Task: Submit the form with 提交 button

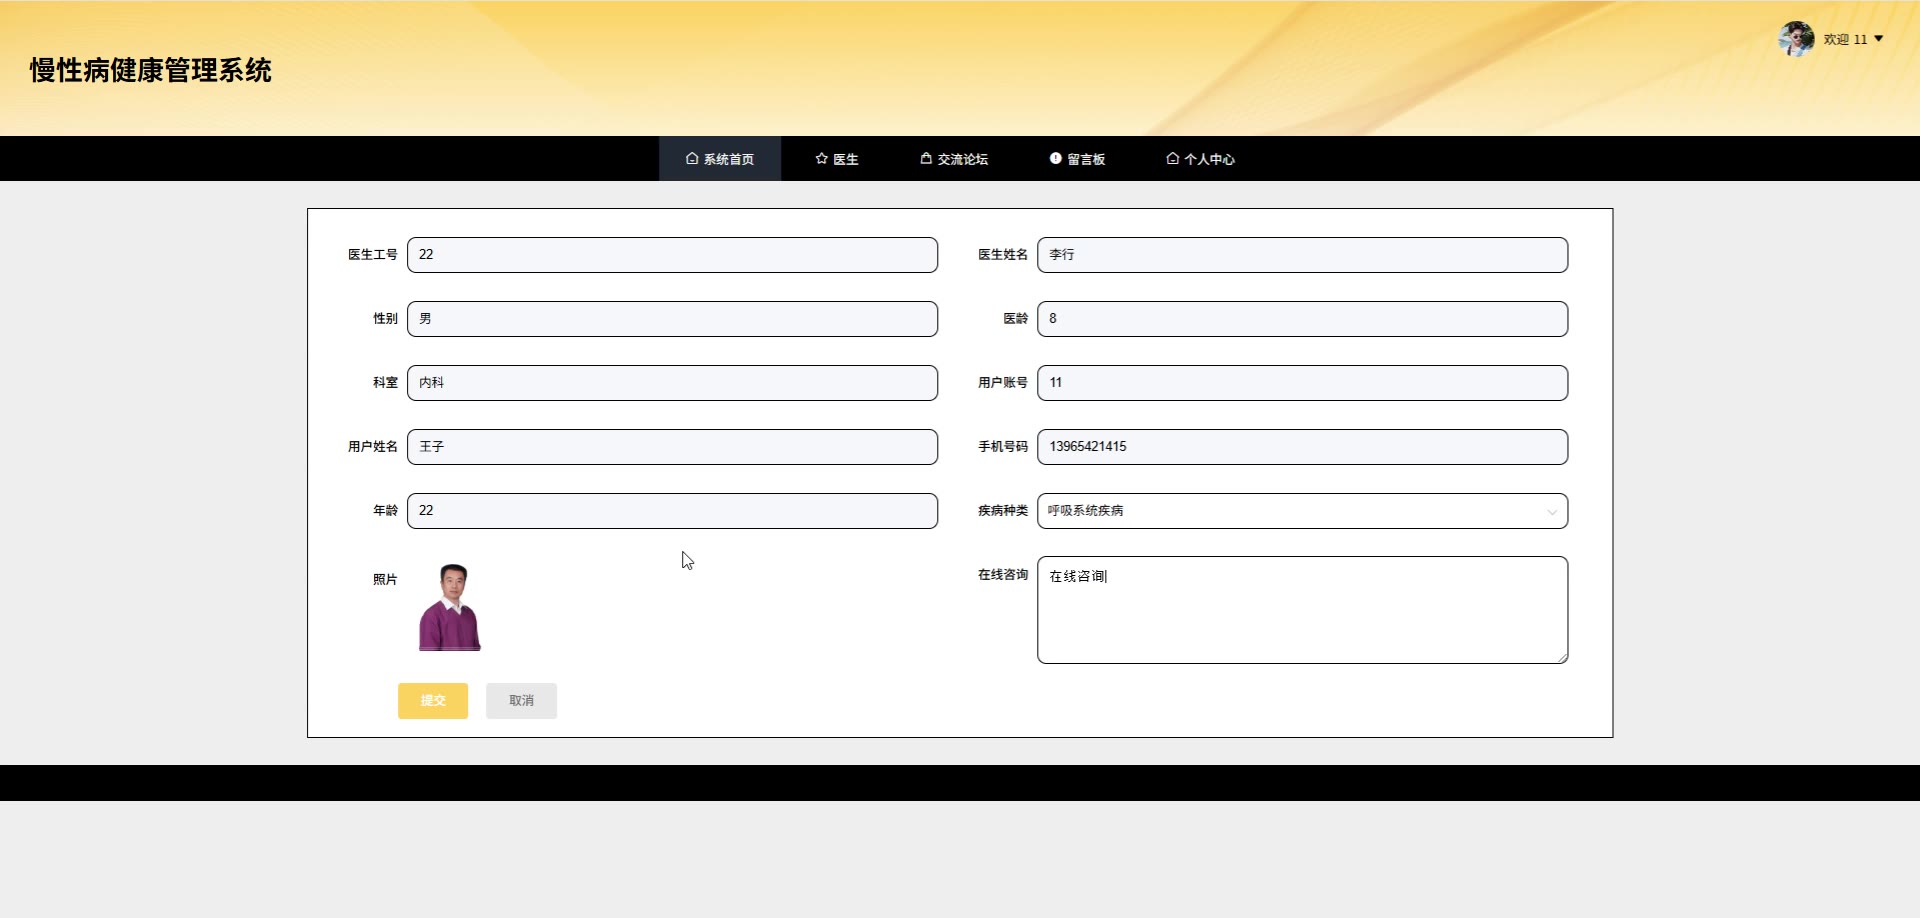Action: [433, 701]
